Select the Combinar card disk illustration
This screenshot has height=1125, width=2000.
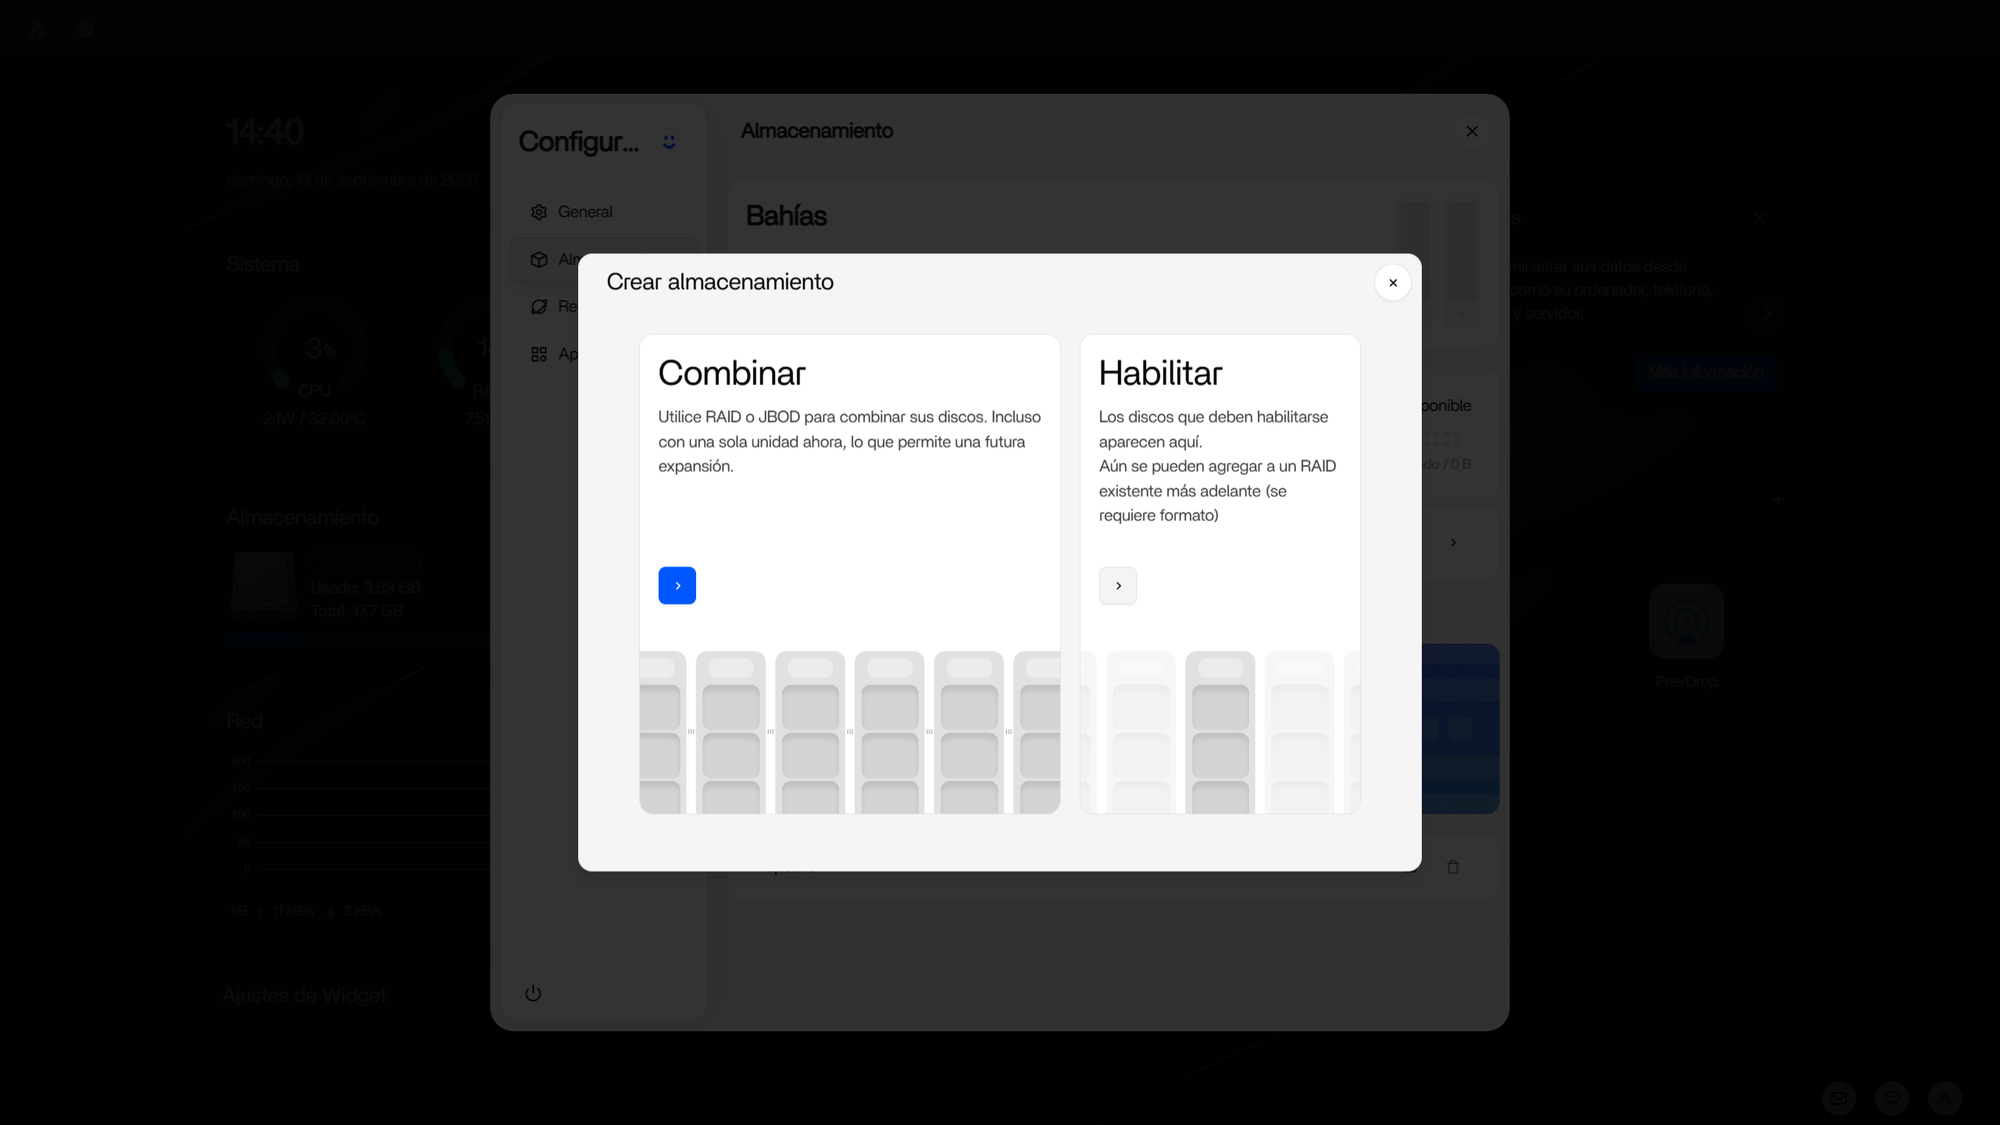pos(849,732)
